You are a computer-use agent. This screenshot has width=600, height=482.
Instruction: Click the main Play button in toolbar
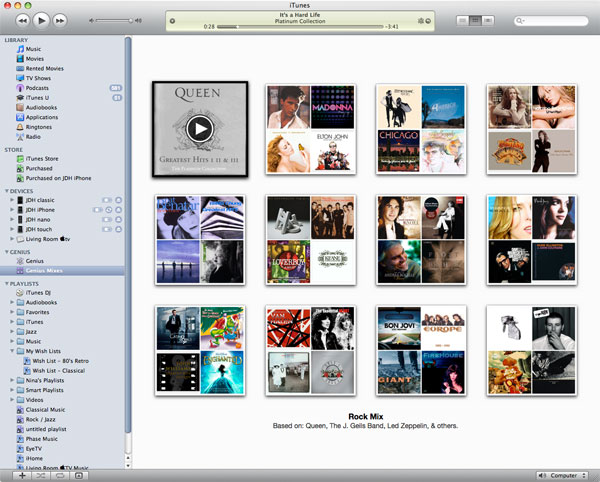pyautogui.click(x=41, y=20)
